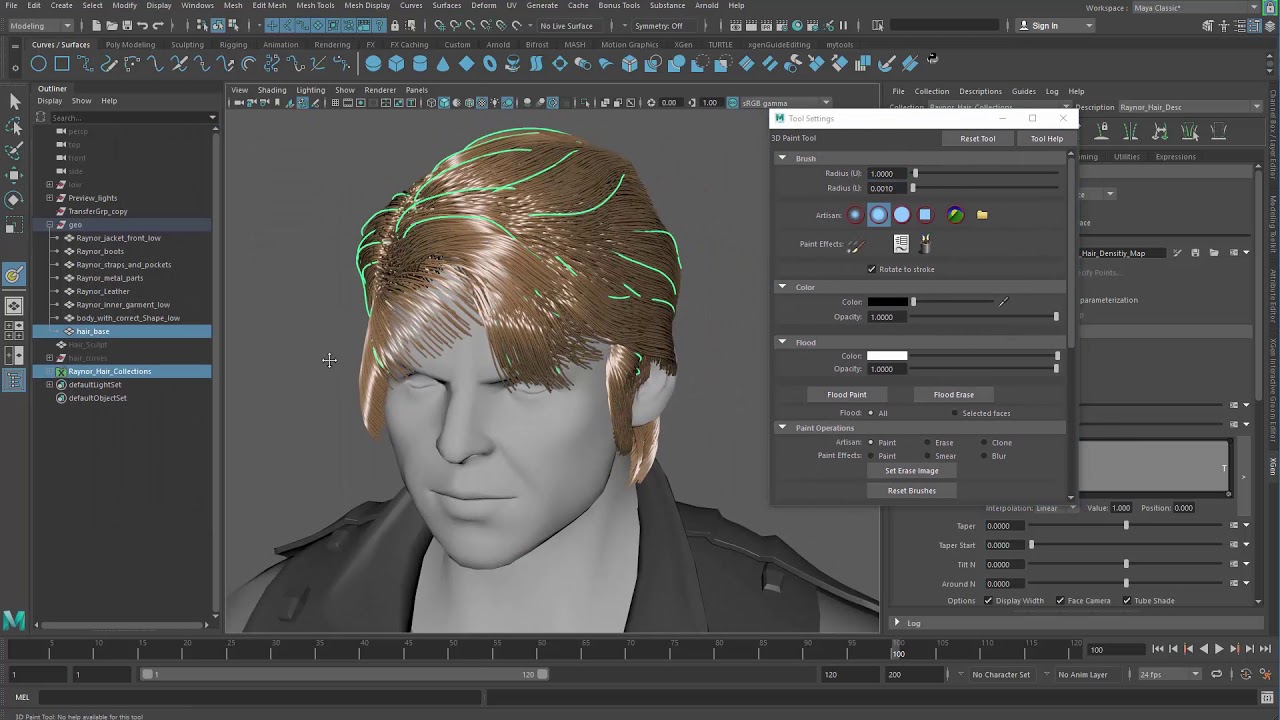
Task: Activate the Select tool arrow in the toolbox
Action: [x=14, y=101]
